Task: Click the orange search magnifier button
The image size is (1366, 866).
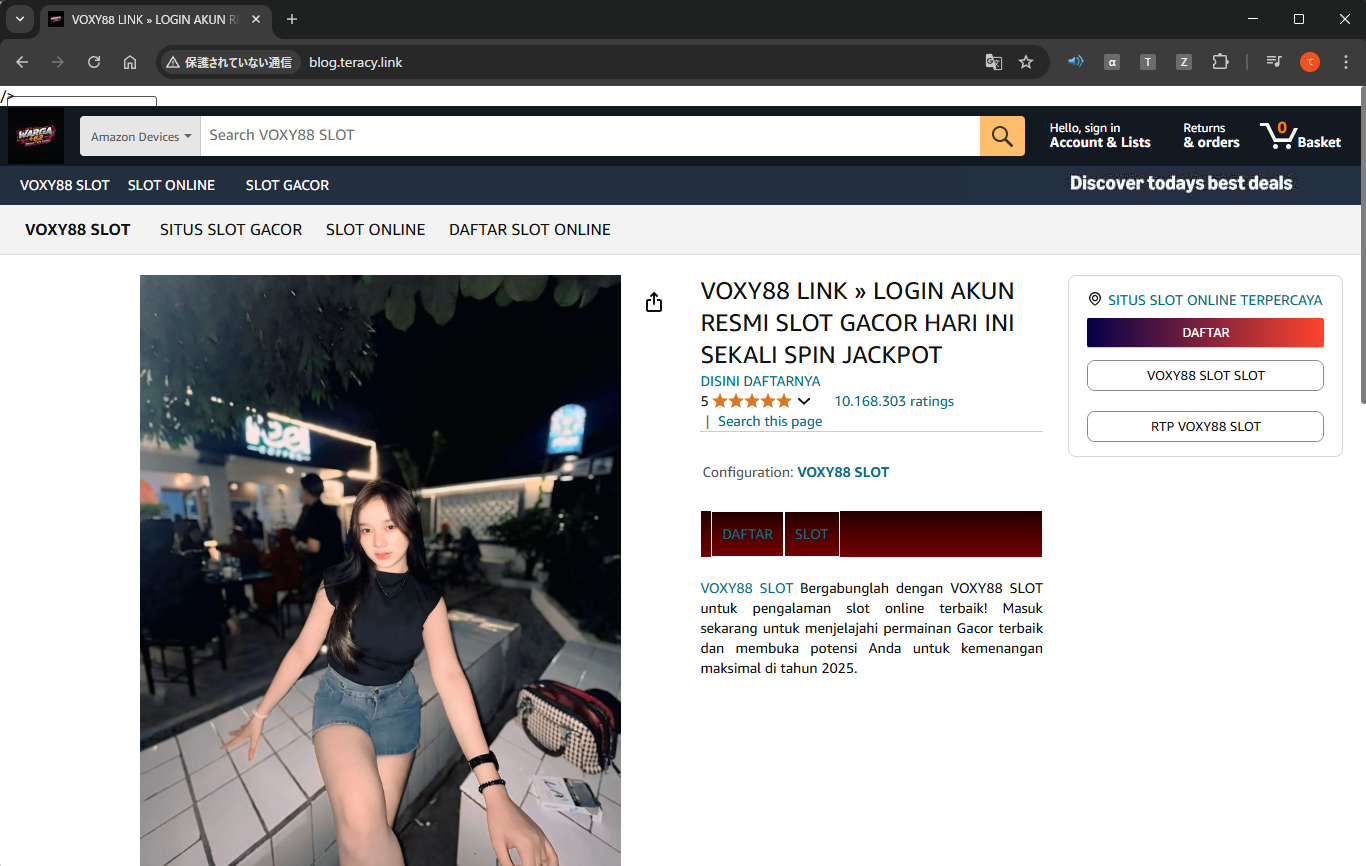Action: click(x=1002, y=136)
